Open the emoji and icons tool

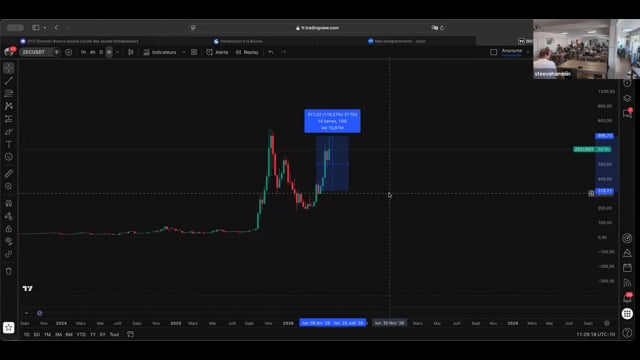coord(9,157)
